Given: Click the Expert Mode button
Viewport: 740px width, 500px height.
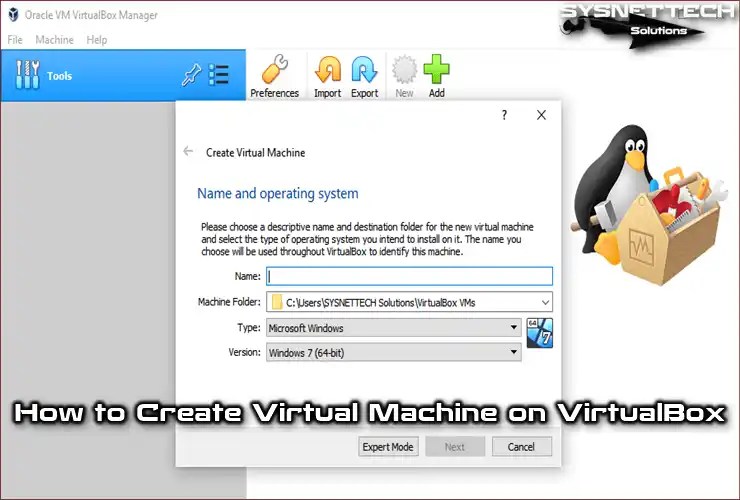Looking at the screenshot, I should pos(388,447).
